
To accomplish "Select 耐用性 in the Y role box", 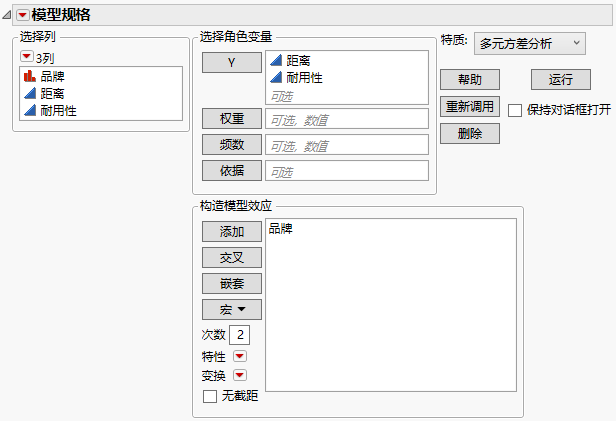I will pos(304,77).
